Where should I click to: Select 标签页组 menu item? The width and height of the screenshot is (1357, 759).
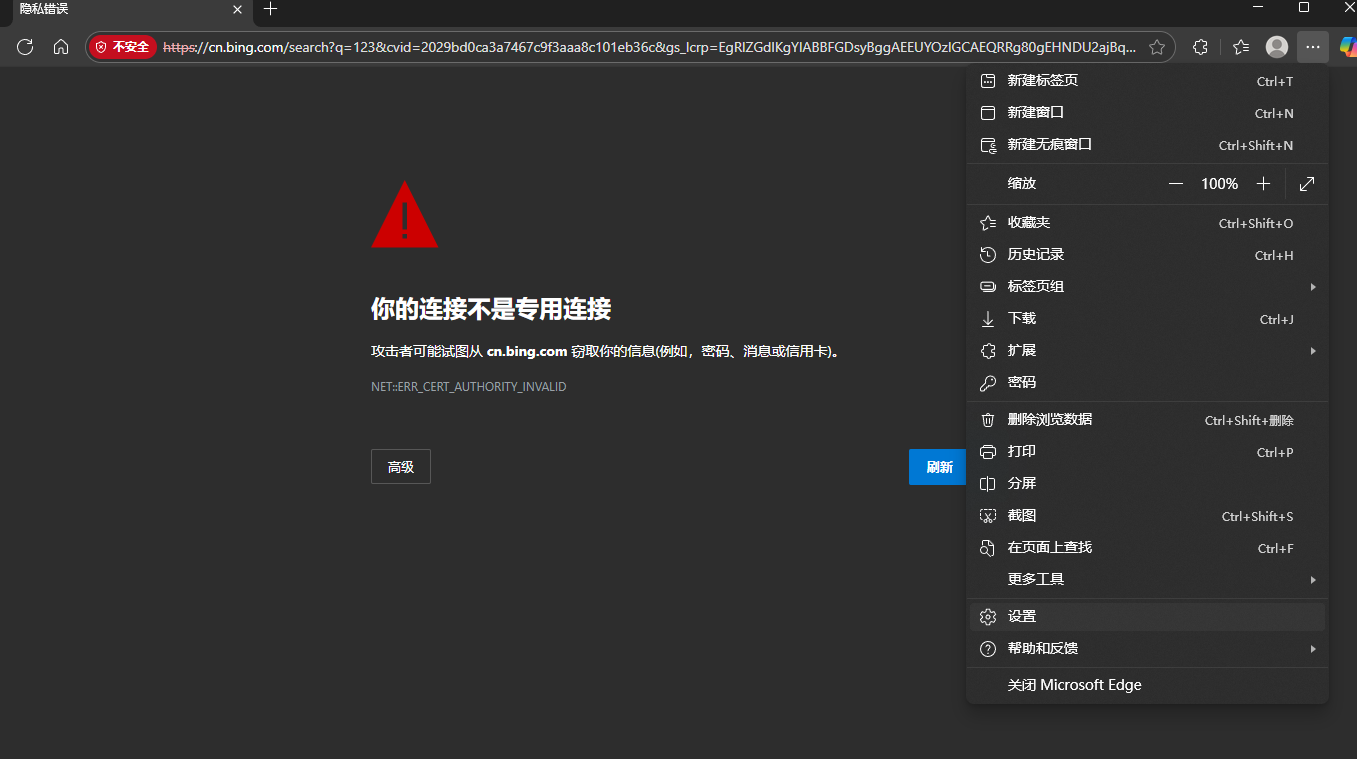tap(1148, 287)
